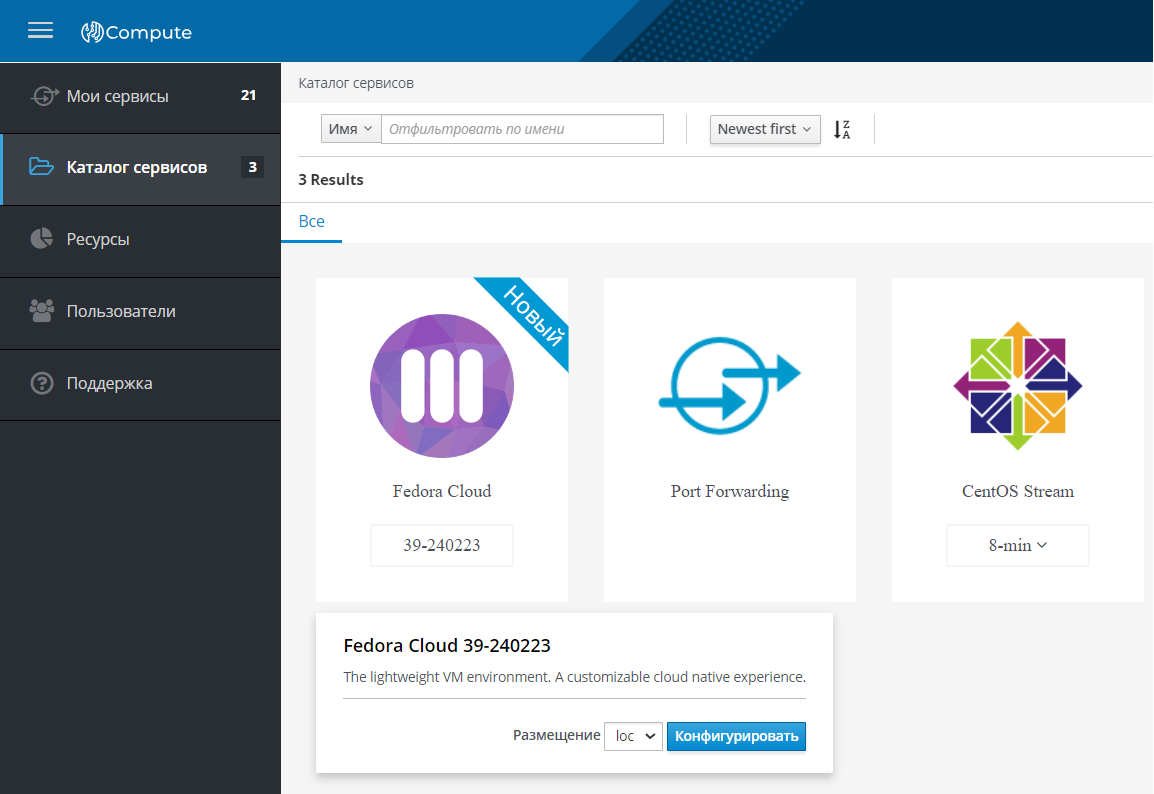1154x794 pixels.
Task: Select the Размещение loc dropdown
Action: coord(633,736)
